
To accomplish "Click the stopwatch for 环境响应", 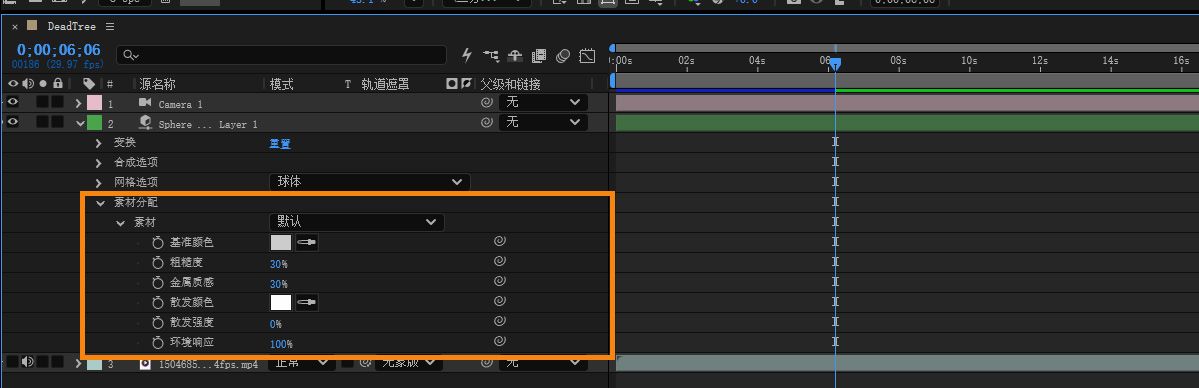I will 158,342.
